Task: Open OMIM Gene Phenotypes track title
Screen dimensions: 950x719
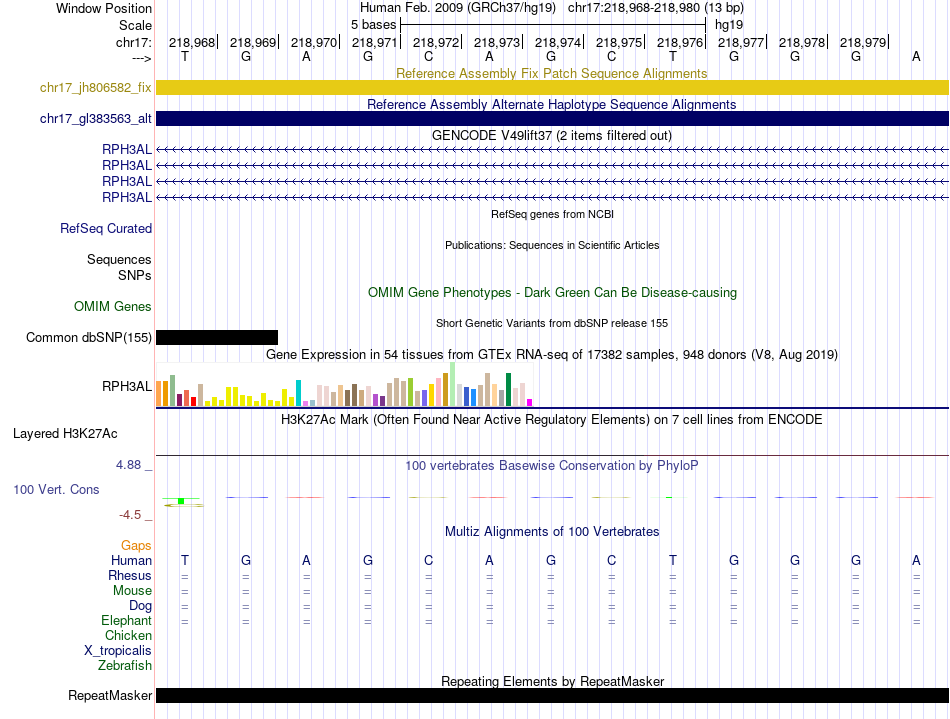Action: pos(552,293)
